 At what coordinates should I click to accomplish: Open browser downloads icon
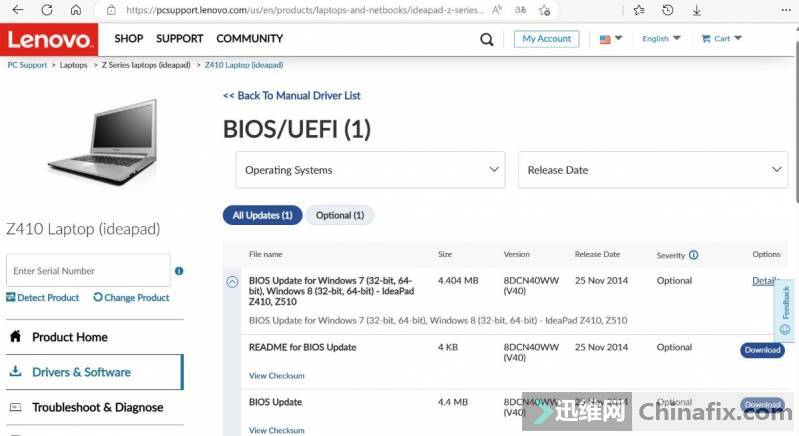pos(697,10)
